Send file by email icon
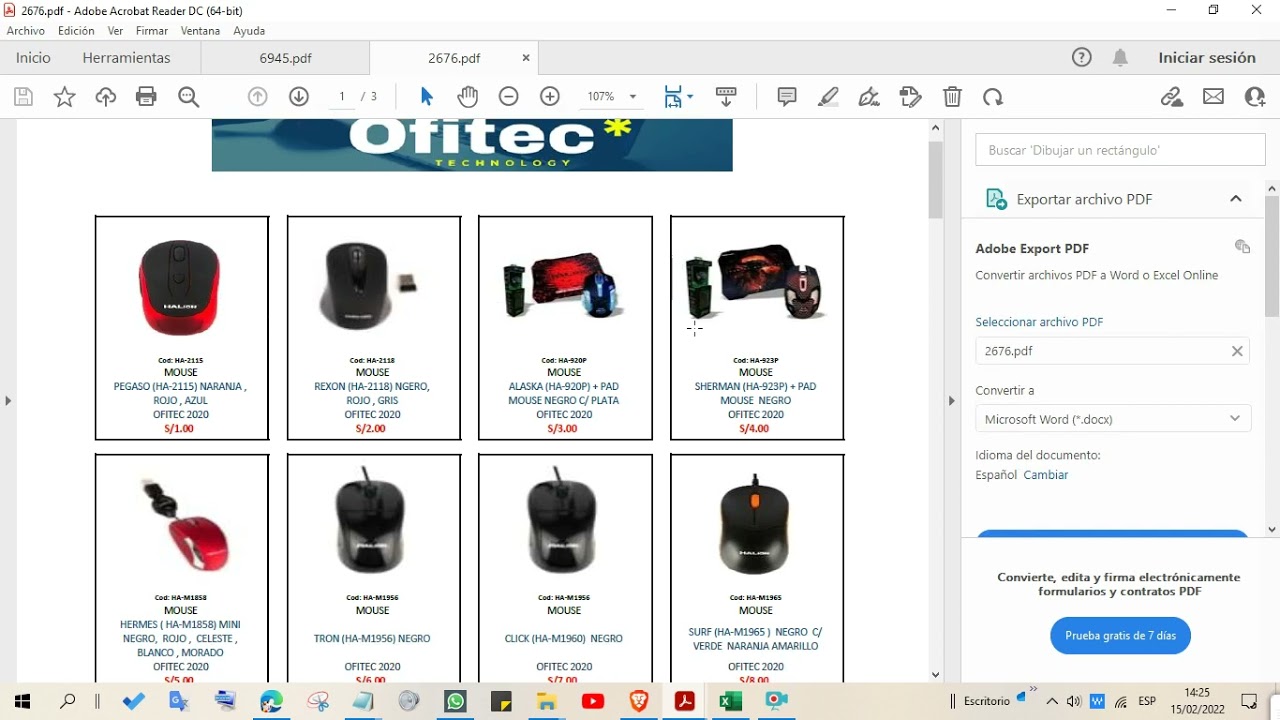Screen dimensions: 1280x720 1213,97
